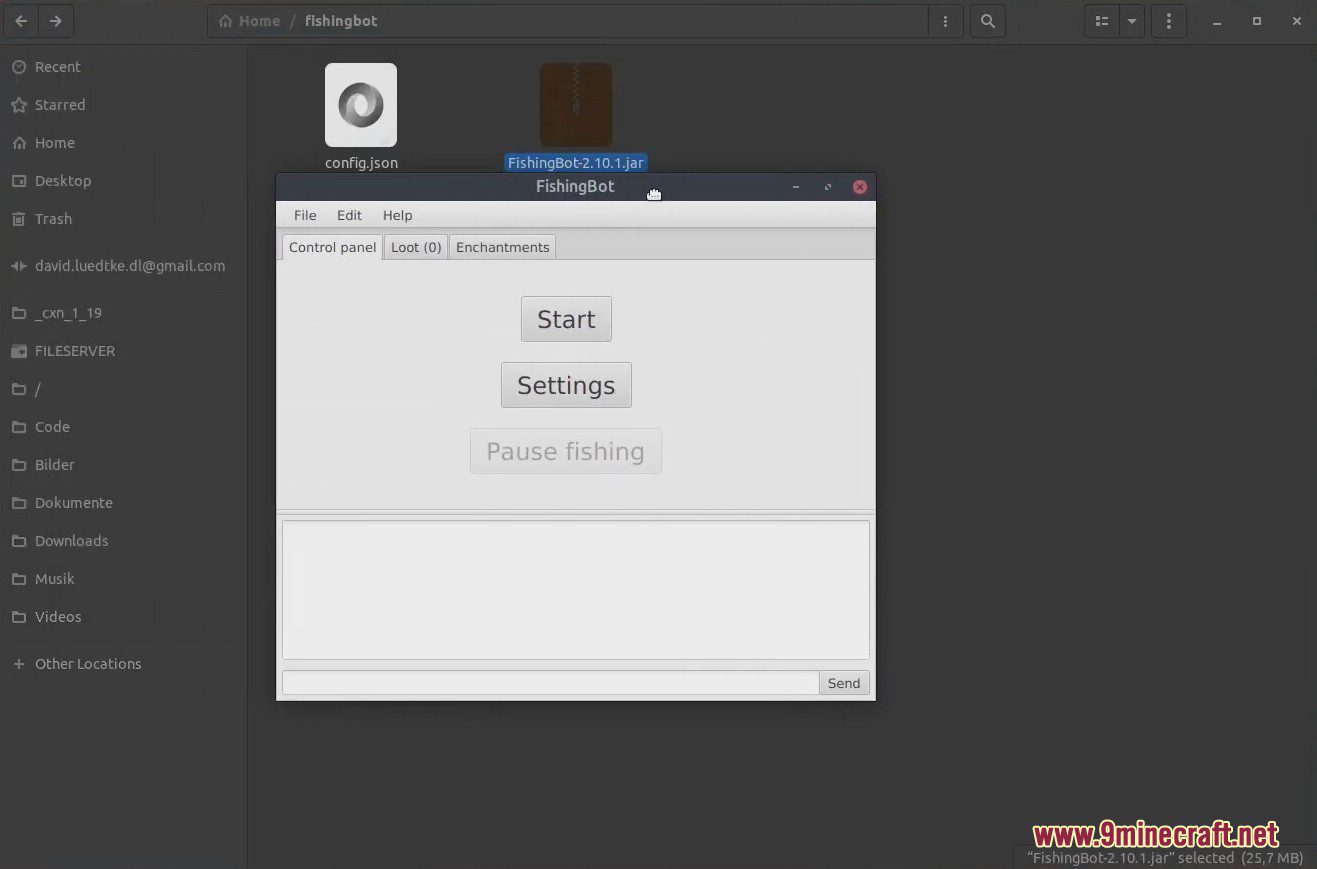Open the File menu in FishingBot
1317x869 pixels.
tap(305, 215)
